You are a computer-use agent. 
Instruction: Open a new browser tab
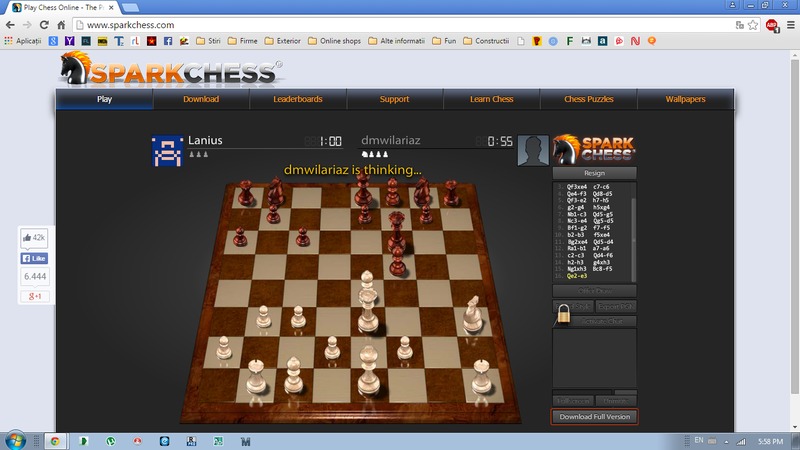pyautogui.click(x=130, y=8)
